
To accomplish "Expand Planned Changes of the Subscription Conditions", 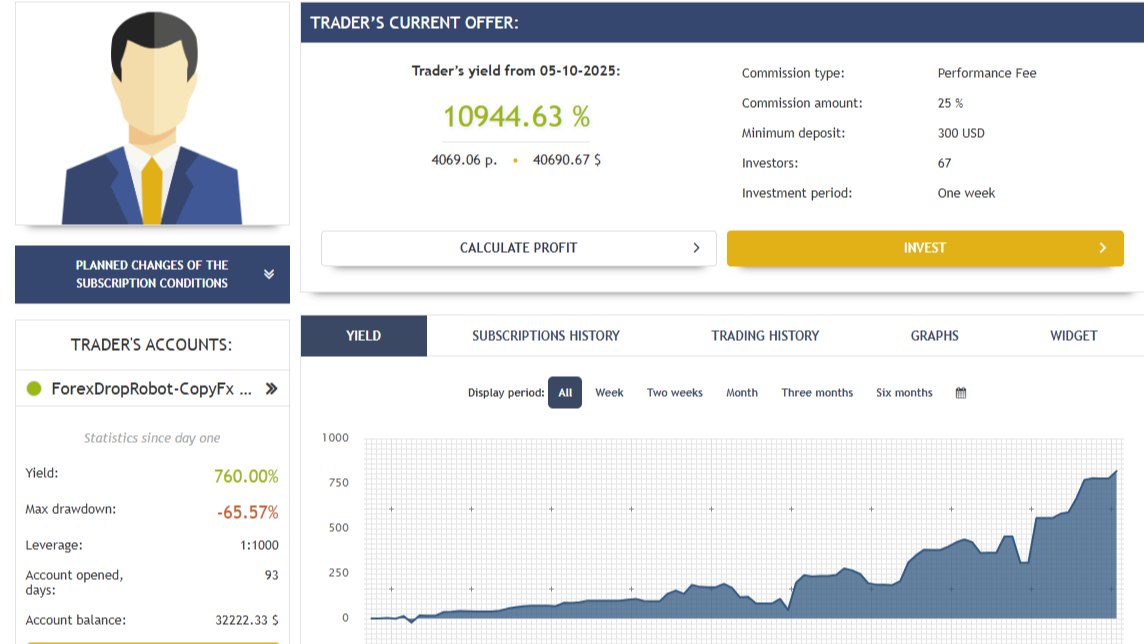I will coord(152,274).
